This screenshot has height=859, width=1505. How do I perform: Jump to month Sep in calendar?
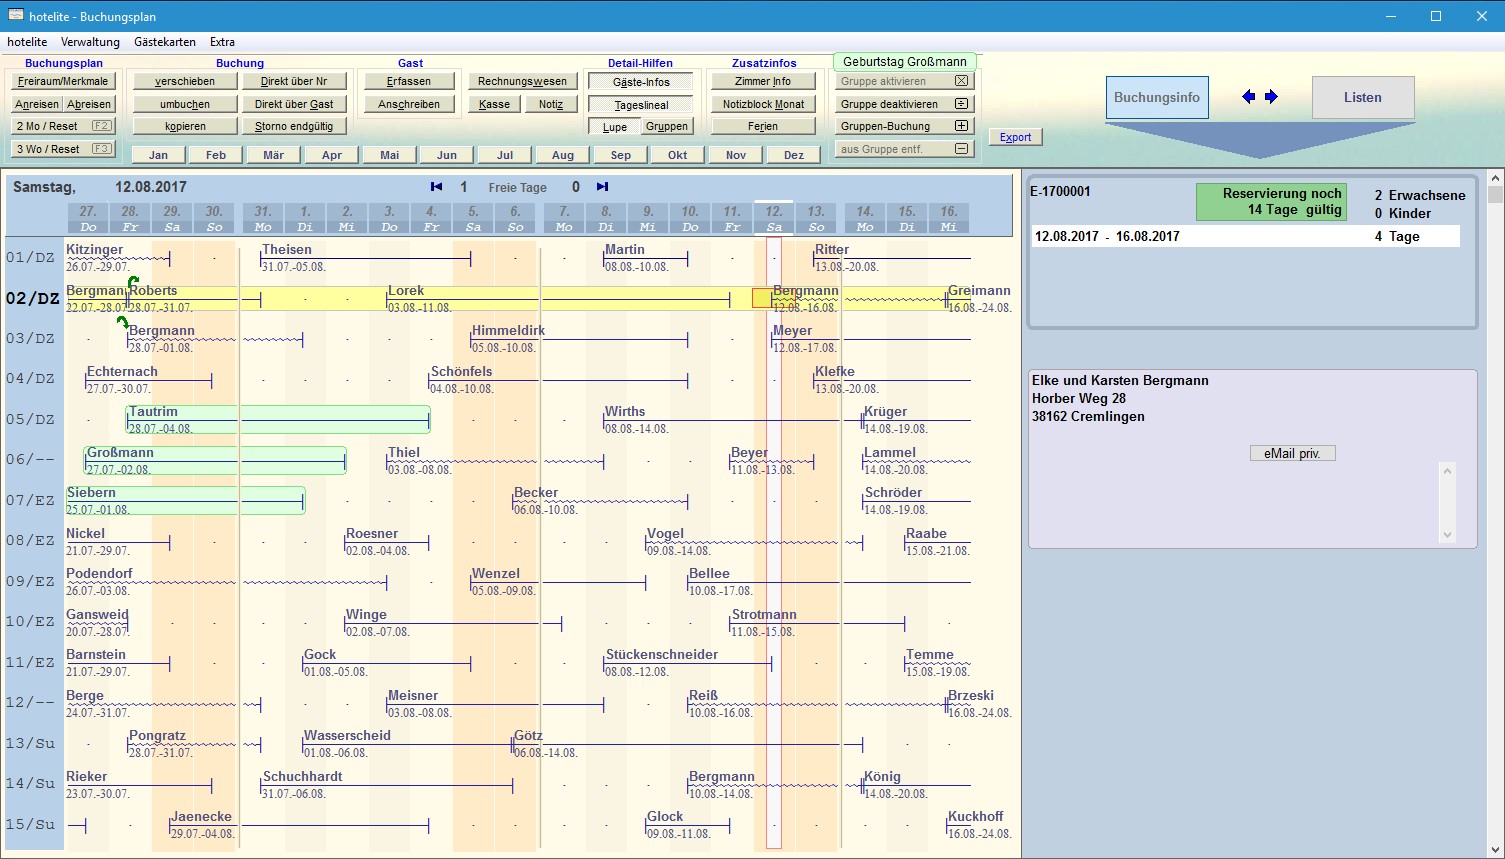[x=620, y=155]
